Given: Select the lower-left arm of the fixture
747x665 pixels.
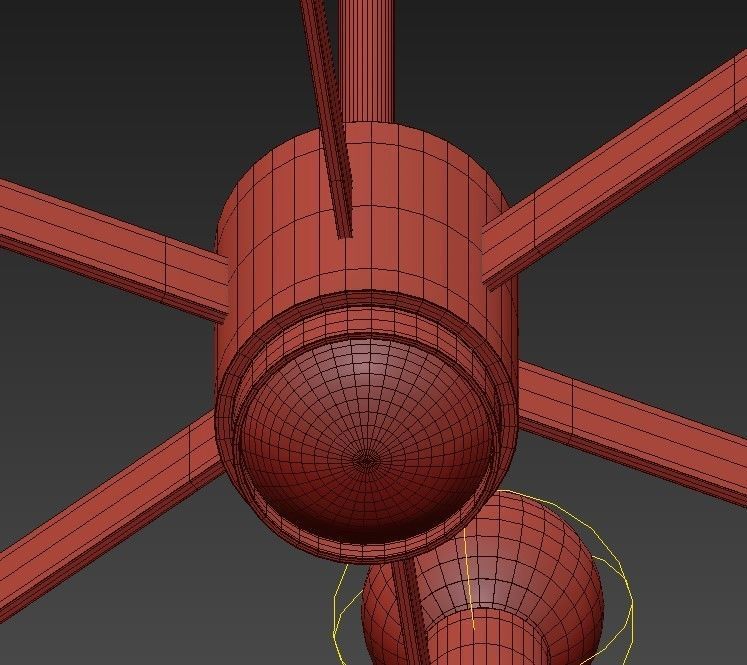Looking at the screenshot, I should [110, 514].
